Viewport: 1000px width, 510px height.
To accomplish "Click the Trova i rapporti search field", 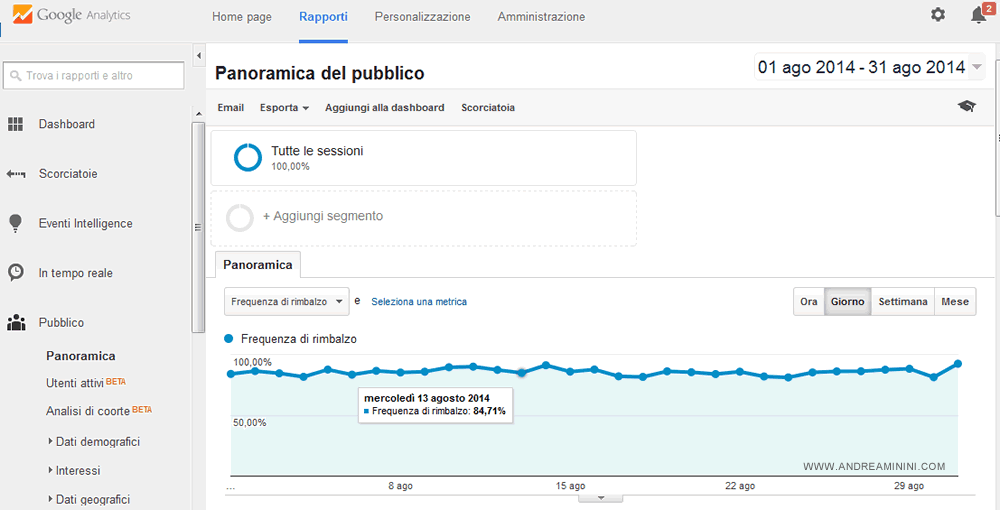I will 94,75.
